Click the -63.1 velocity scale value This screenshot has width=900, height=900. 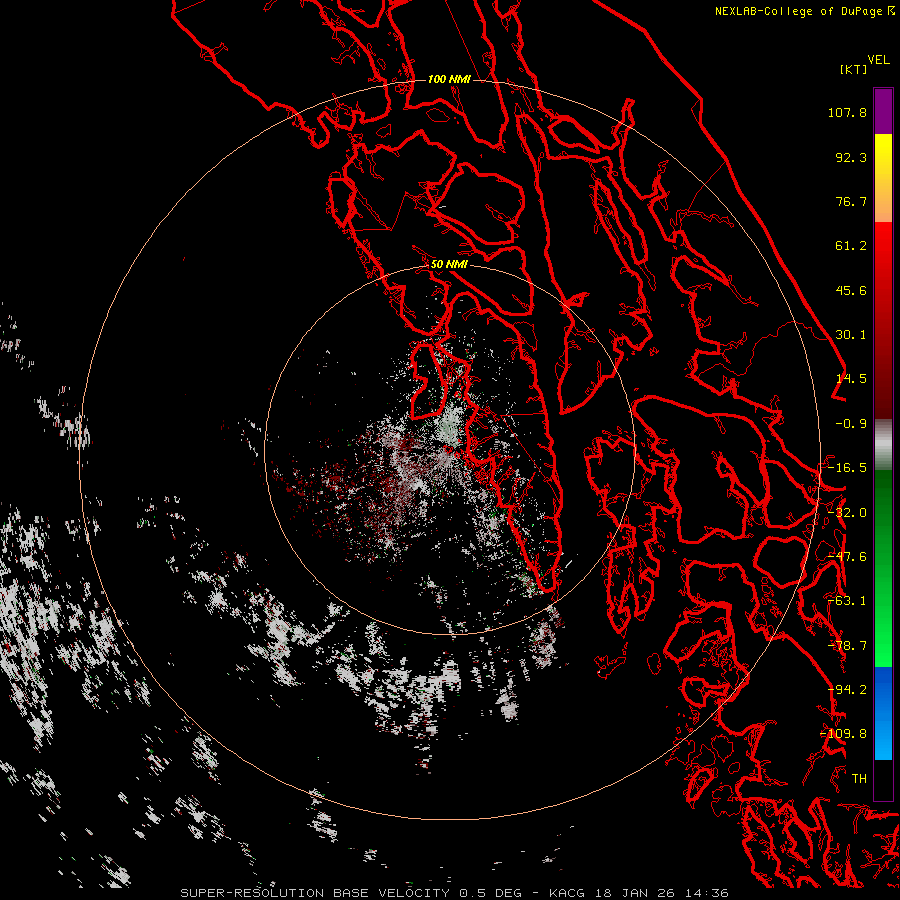tap(847, 601)
